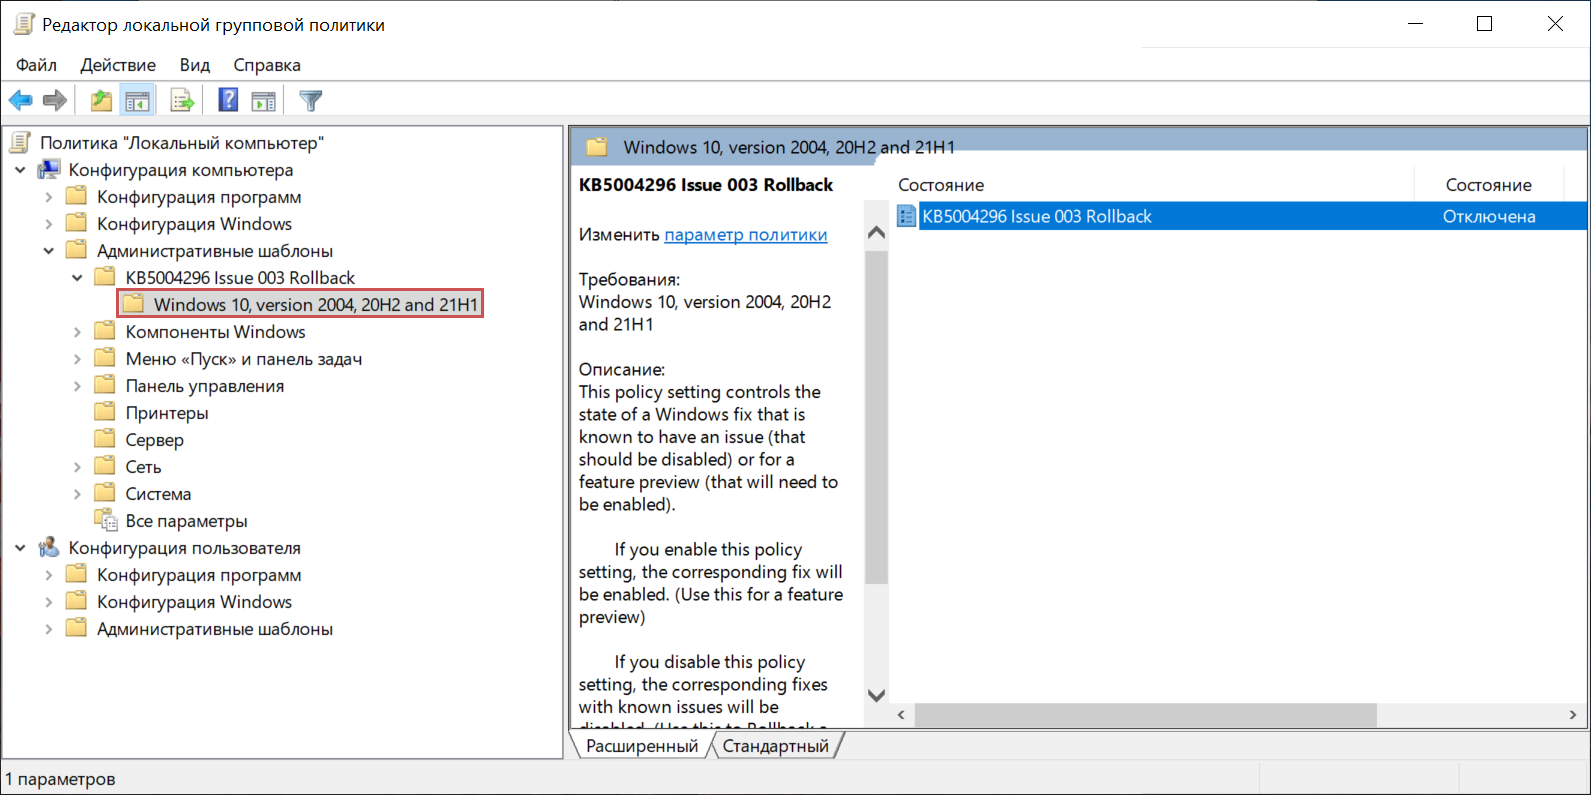Click the 'Все параметры' folder icon

[x=106, y=520]
